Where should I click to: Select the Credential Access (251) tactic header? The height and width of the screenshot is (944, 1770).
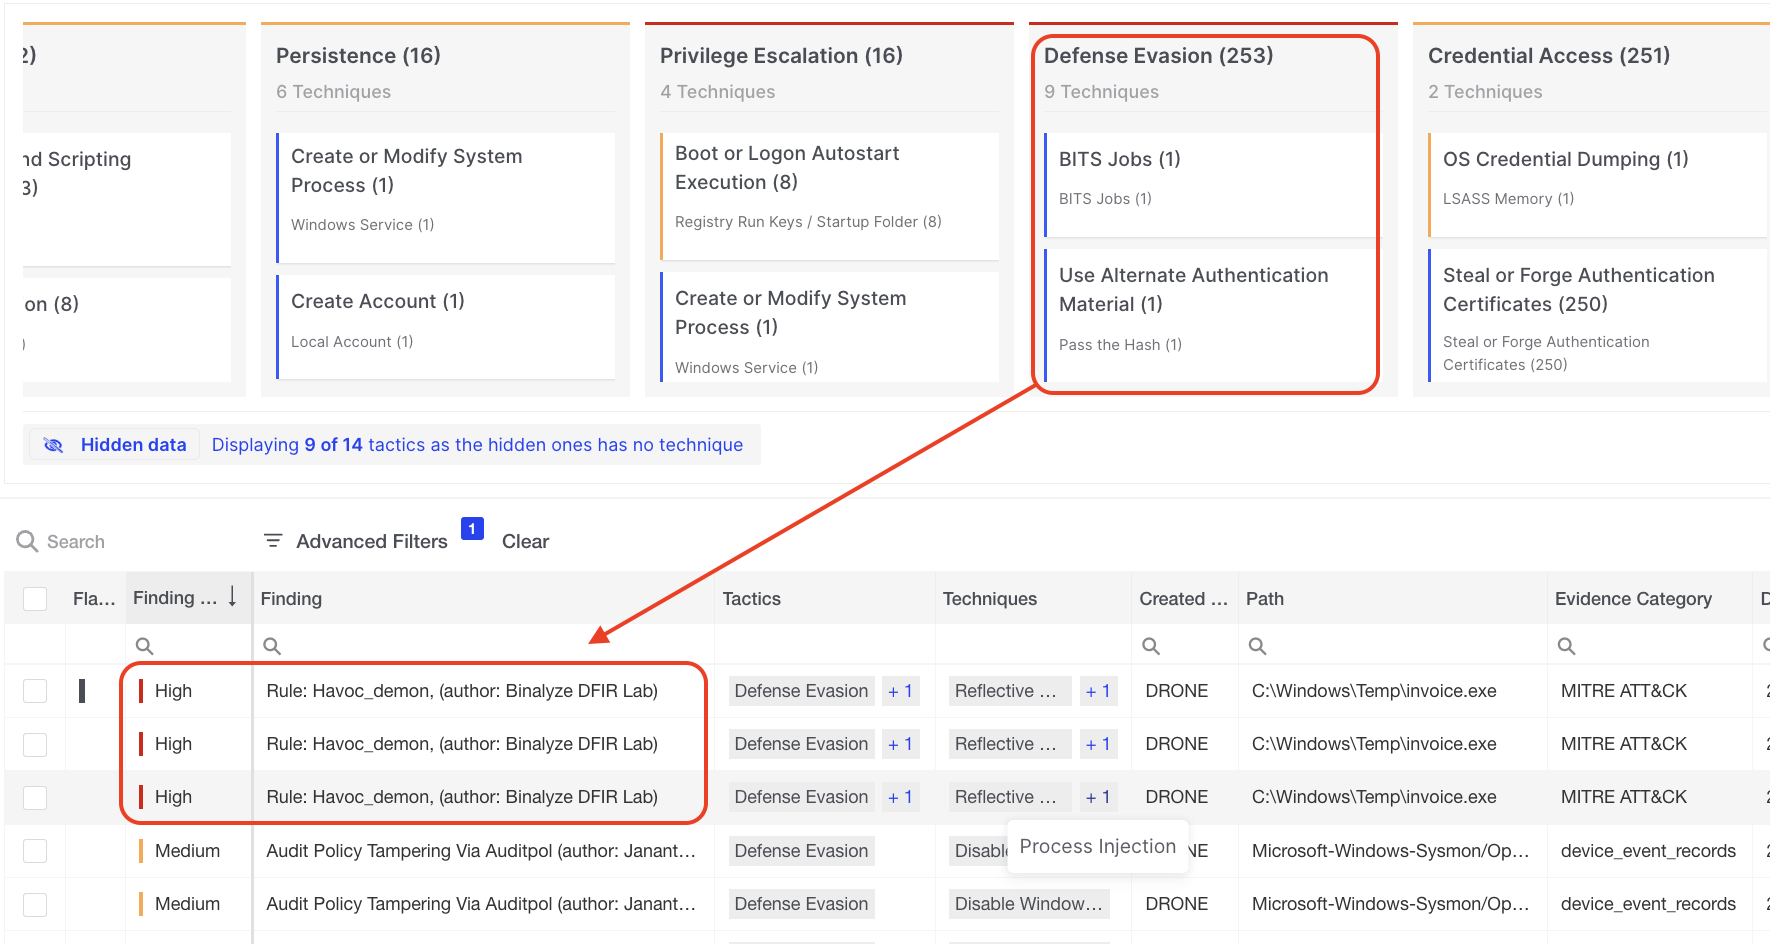(1548, 56)
